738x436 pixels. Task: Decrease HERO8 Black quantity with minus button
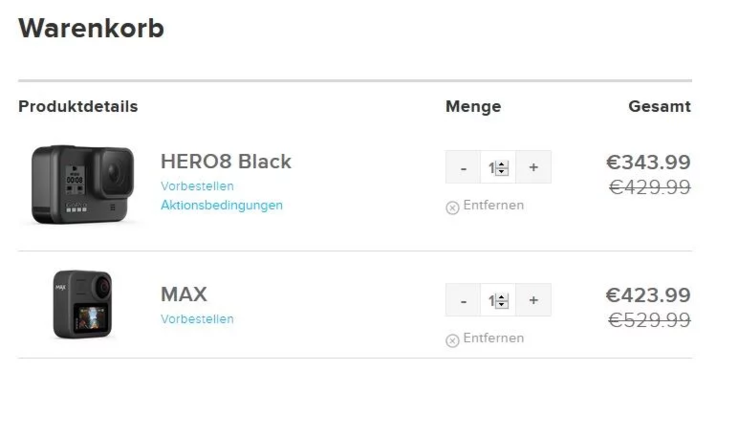pos(463,168)
